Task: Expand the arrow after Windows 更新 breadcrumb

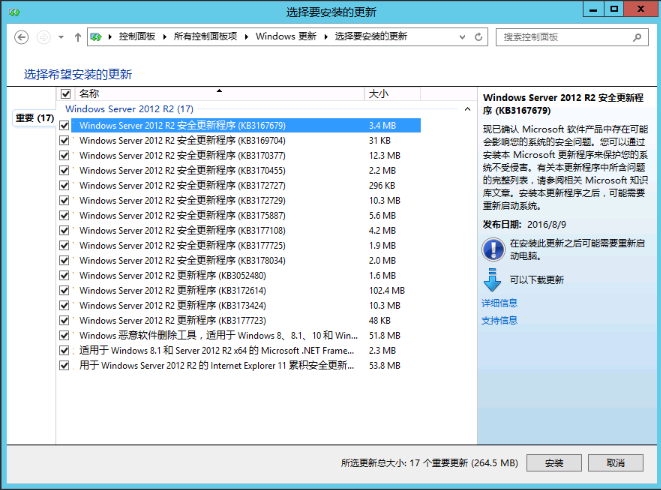Action: [326, 37]
